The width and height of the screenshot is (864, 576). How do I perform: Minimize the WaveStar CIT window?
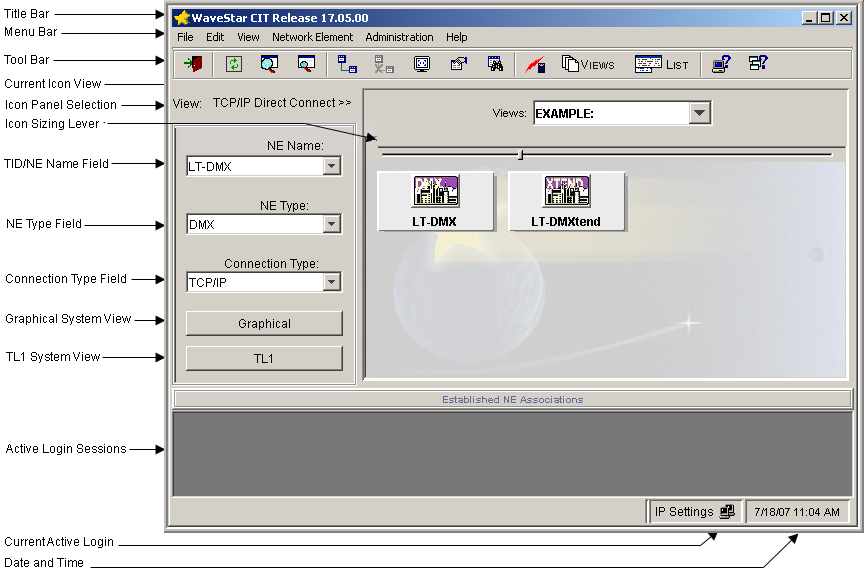pos(809,18)
